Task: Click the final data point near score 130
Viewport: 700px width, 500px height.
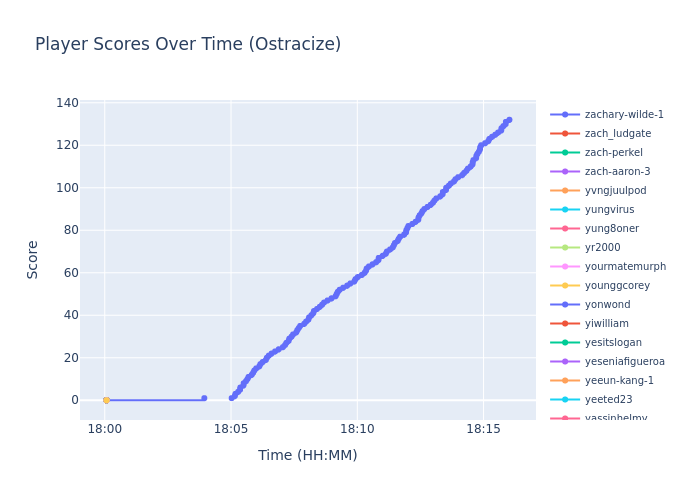Action: (x=508, y=120)
